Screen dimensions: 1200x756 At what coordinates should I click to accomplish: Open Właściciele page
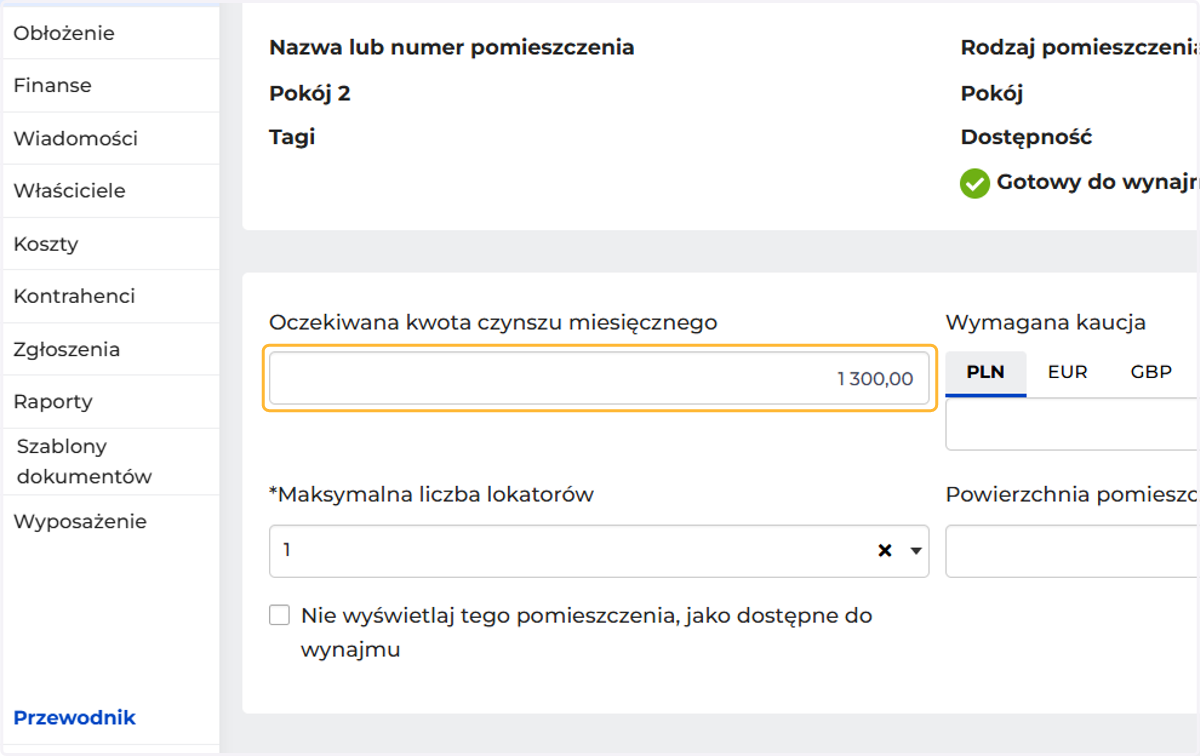coord(69,191)
